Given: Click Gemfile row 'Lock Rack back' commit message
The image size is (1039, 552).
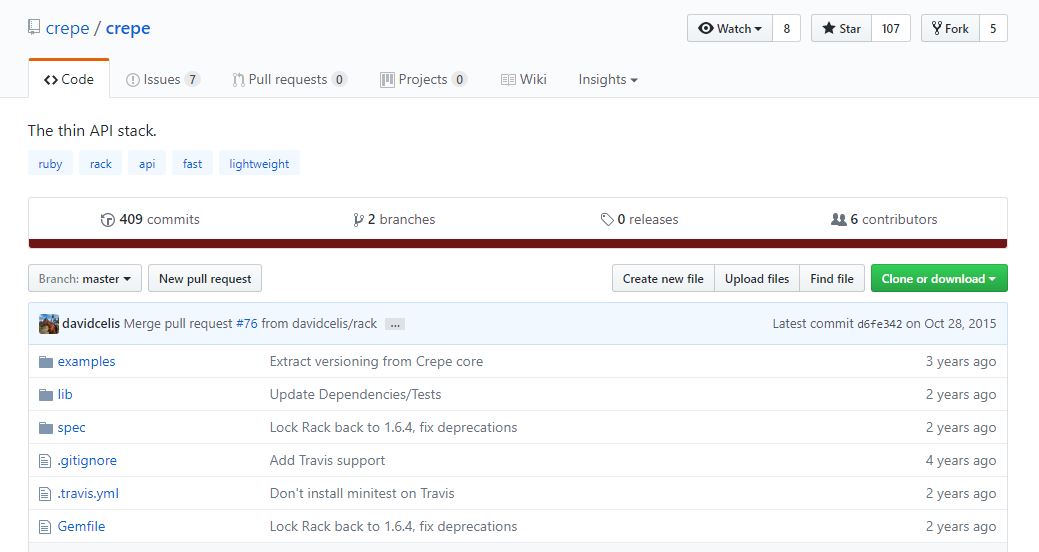Looking at the screenshot, I should [394, 526].
